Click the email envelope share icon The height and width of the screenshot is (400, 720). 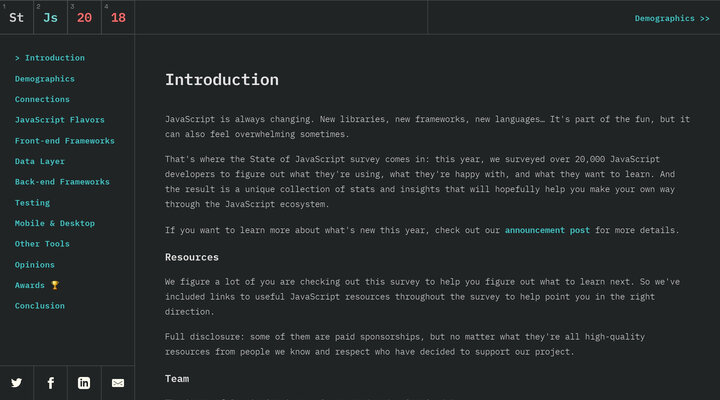coord(118,383)
